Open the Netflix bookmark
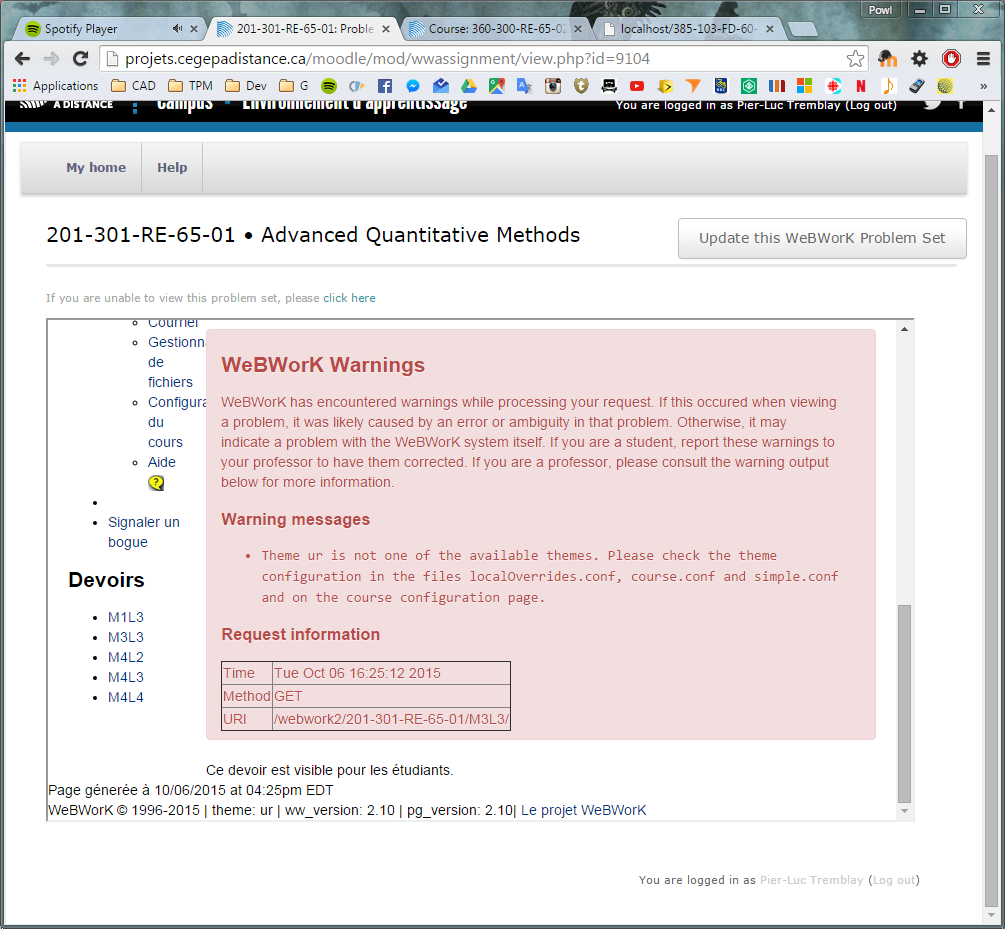This screenshot has height=929, width=1005. (x=860, y=86)
